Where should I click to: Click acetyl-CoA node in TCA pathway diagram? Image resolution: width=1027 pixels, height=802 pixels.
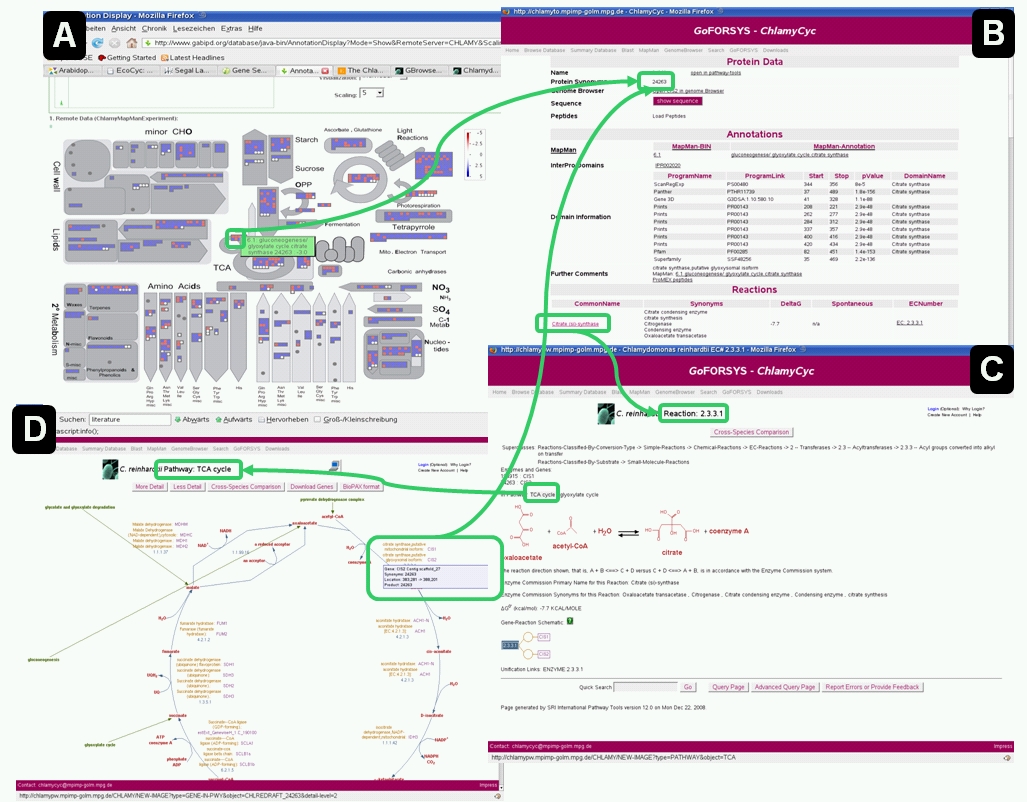coord(332,516)
